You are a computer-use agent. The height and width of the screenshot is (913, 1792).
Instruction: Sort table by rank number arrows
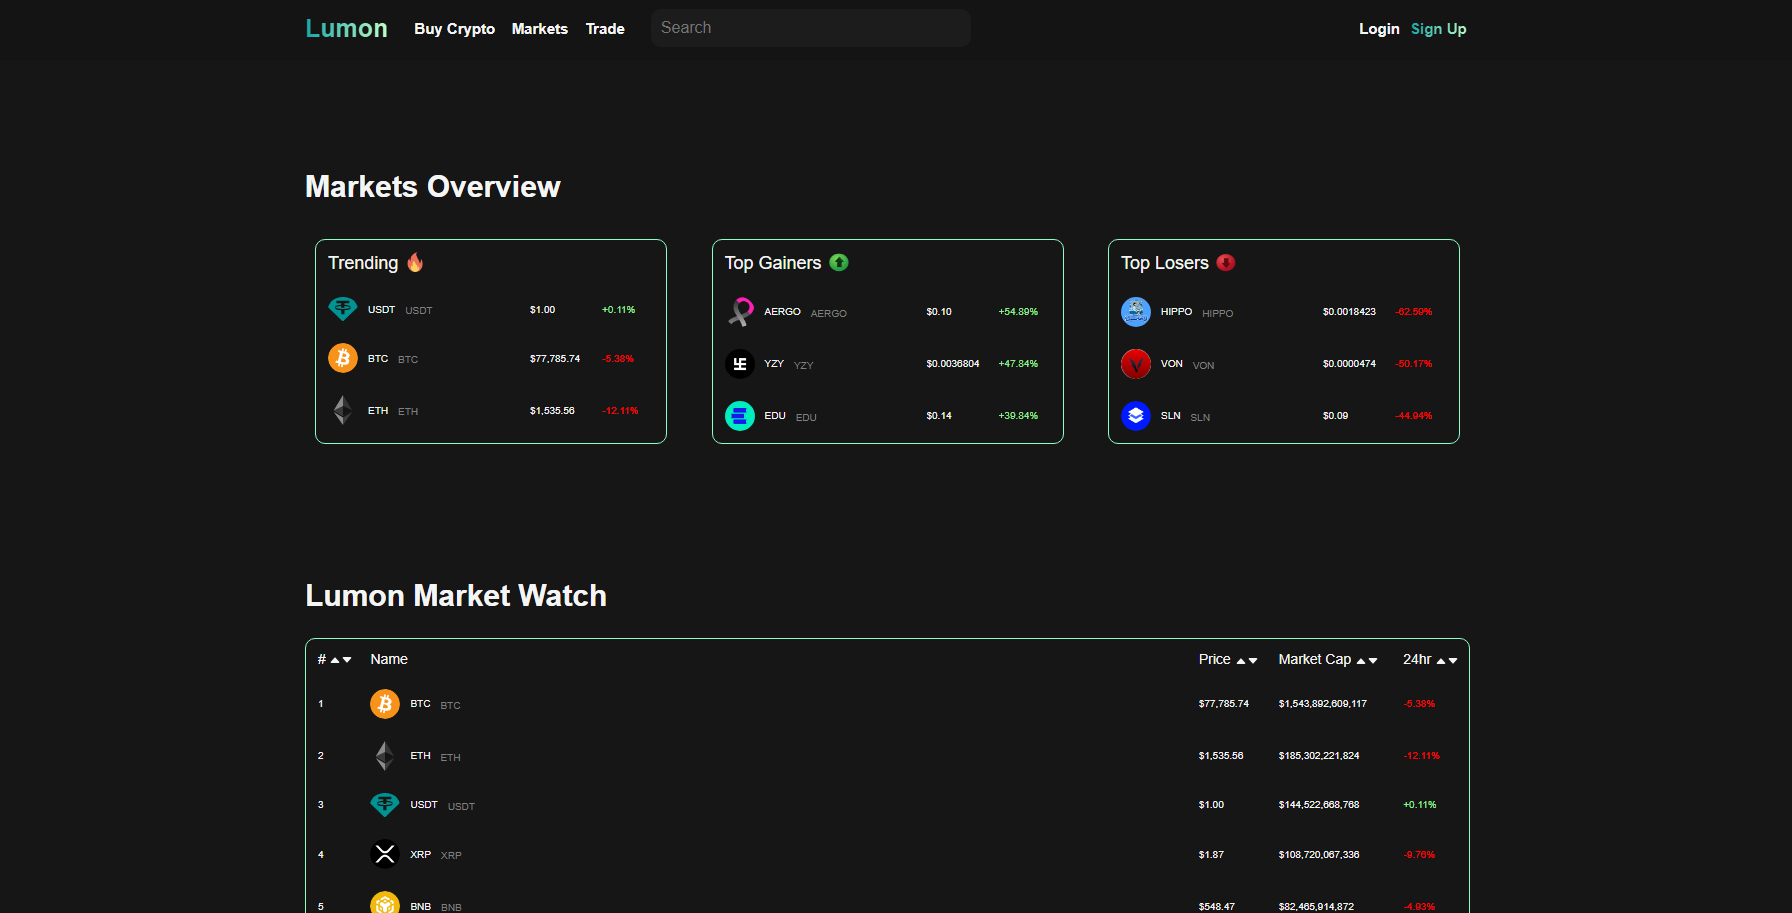pyautogui.click(x=340, y=660)
